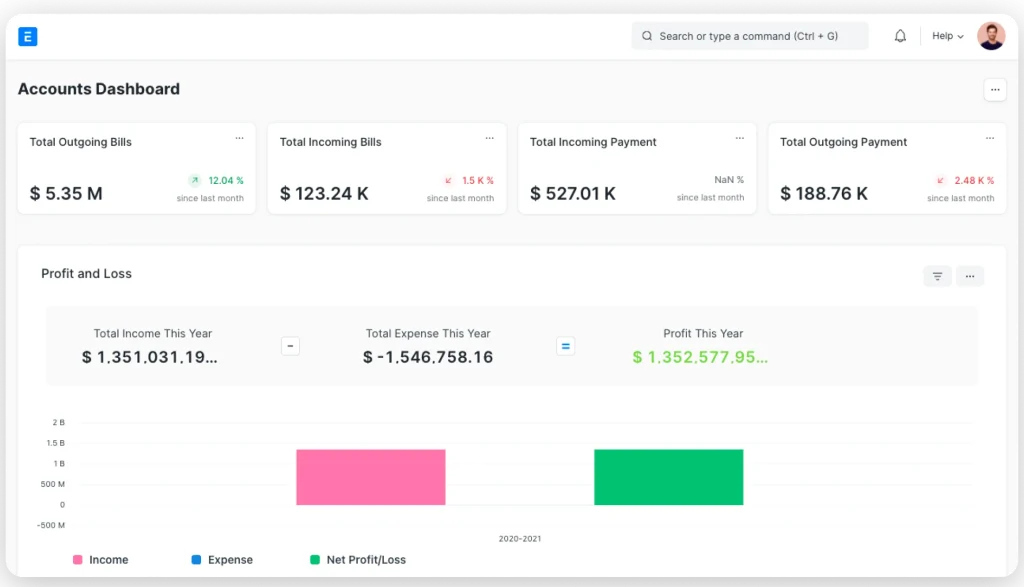Click the $ 5.35 M outgoing bills value
Screen dimensions: 1024x587
coord(66,193)
